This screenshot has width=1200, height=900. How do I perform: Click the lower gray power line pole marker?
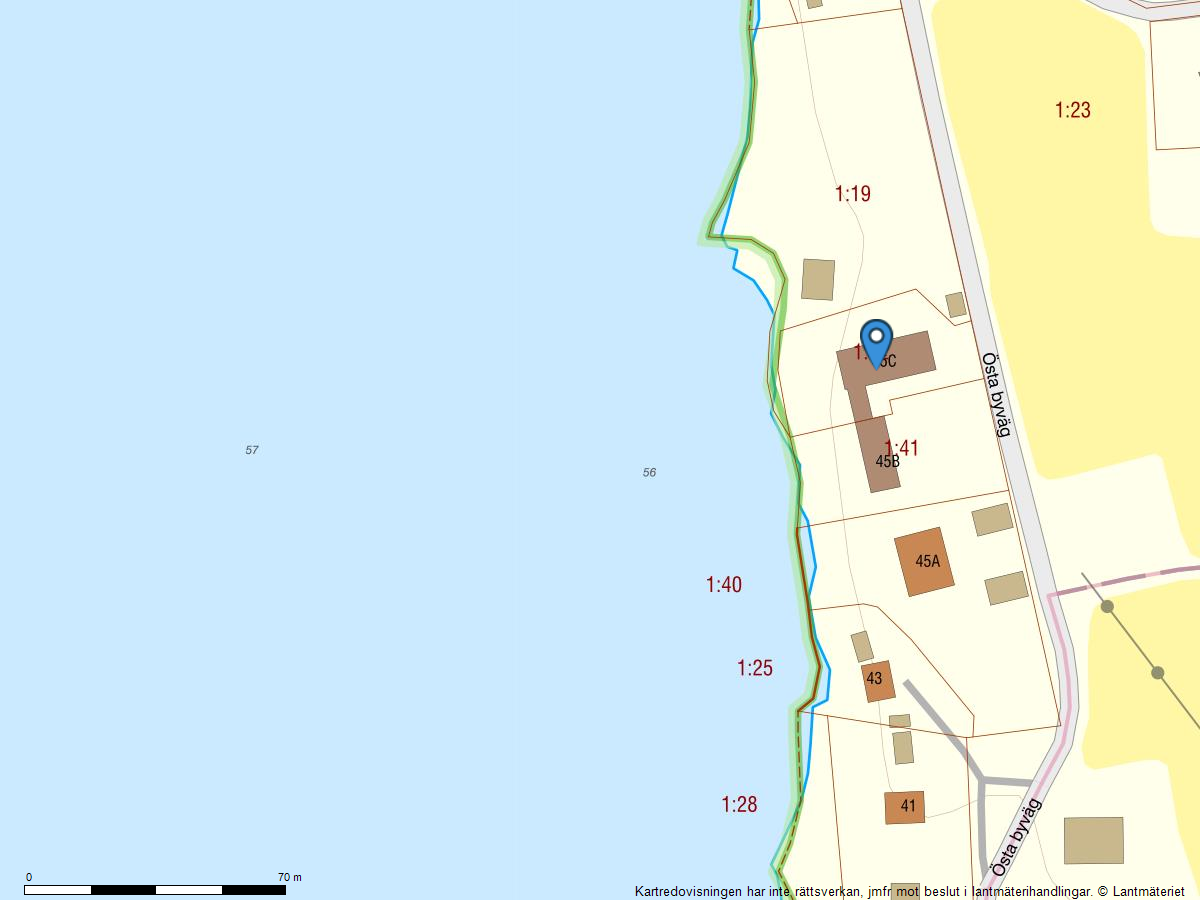pos(1157,673)
